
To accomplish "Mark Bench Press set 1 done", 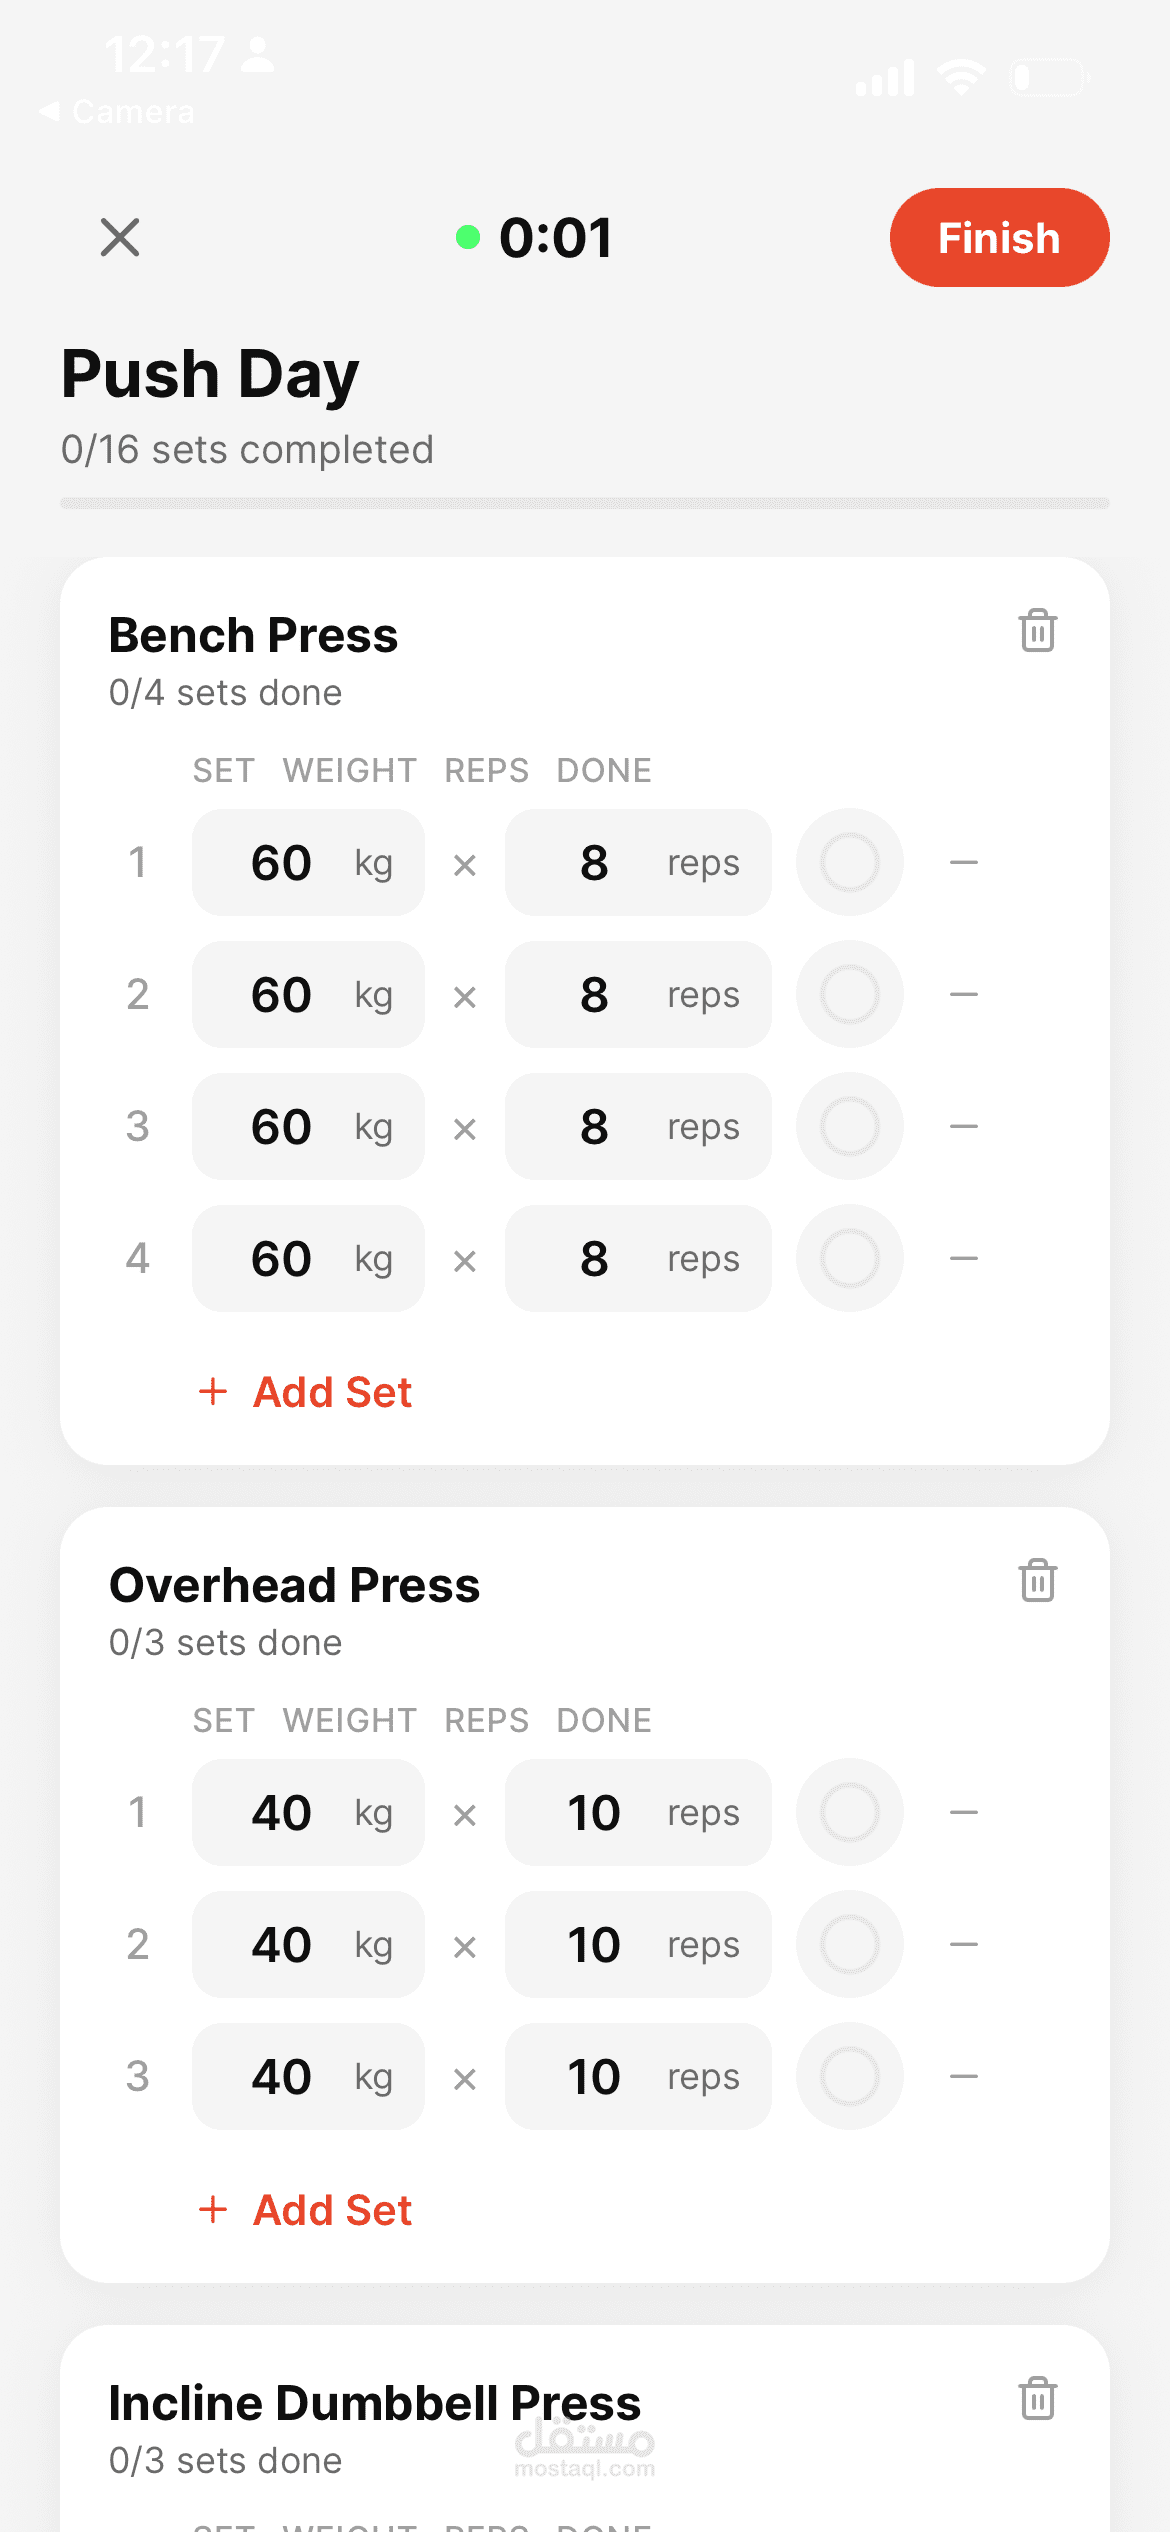I will [849, 862].
